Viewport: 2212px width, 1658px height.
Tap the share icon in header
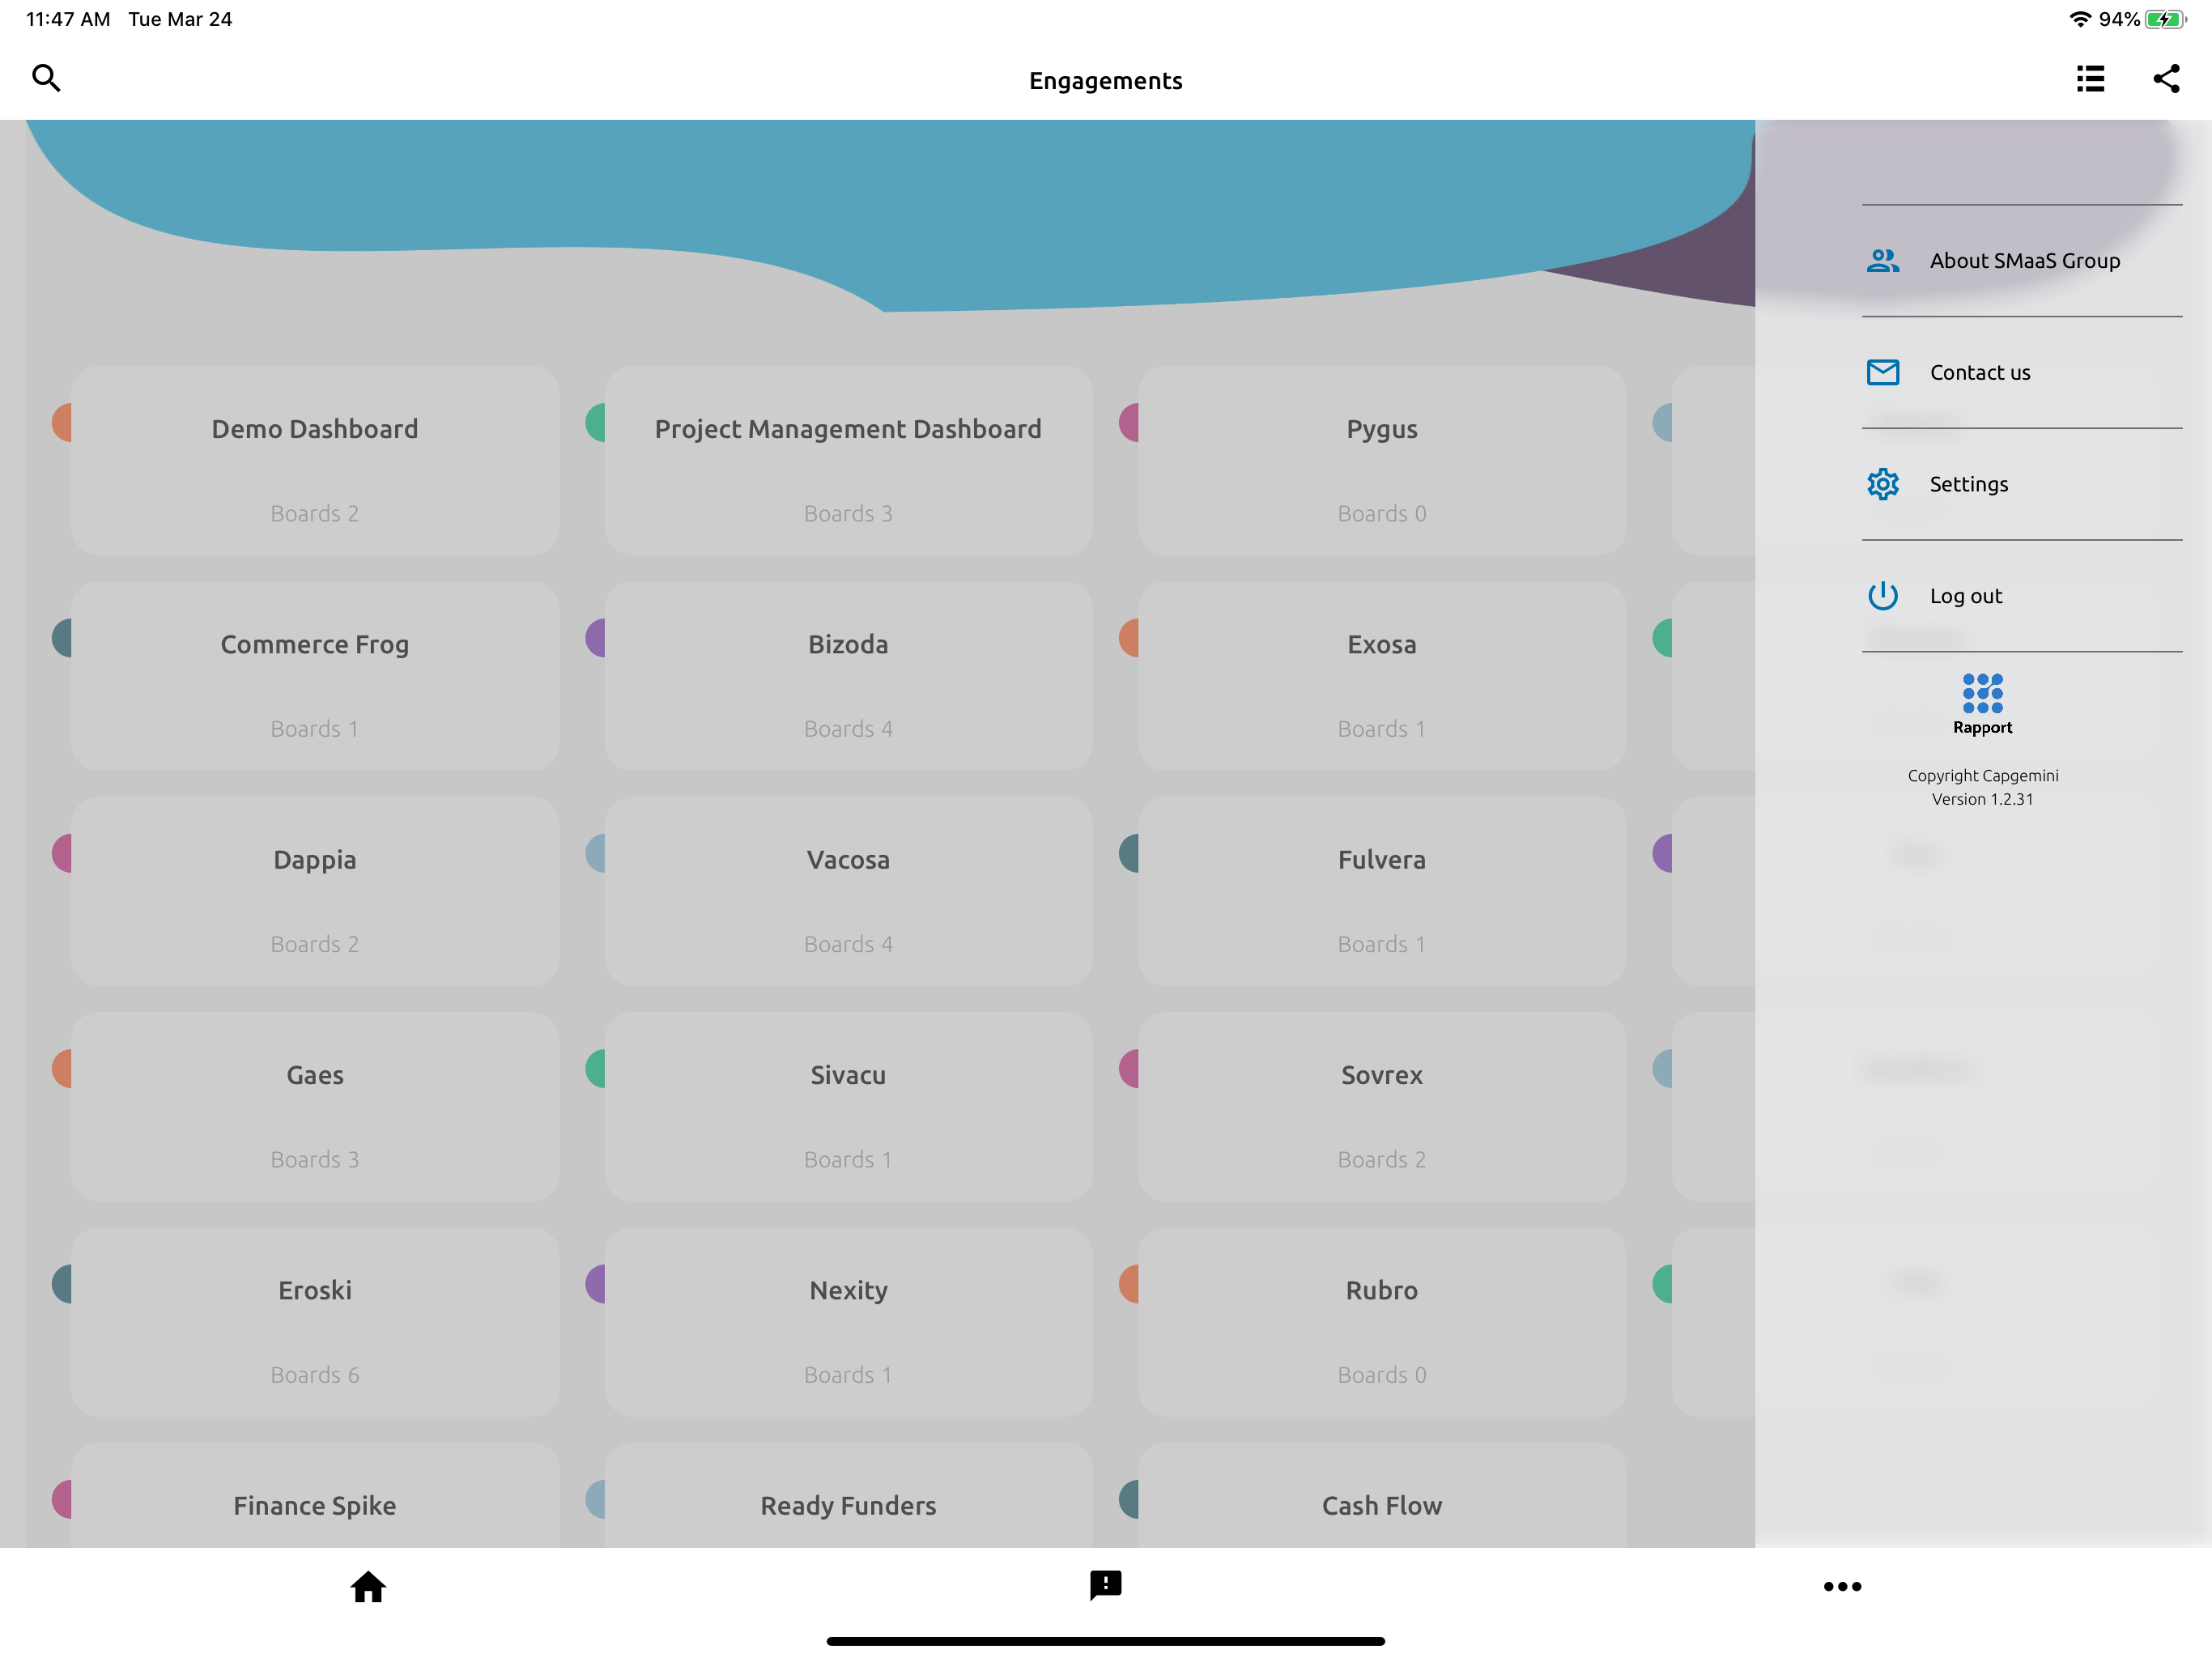[x=2166, y=79]
